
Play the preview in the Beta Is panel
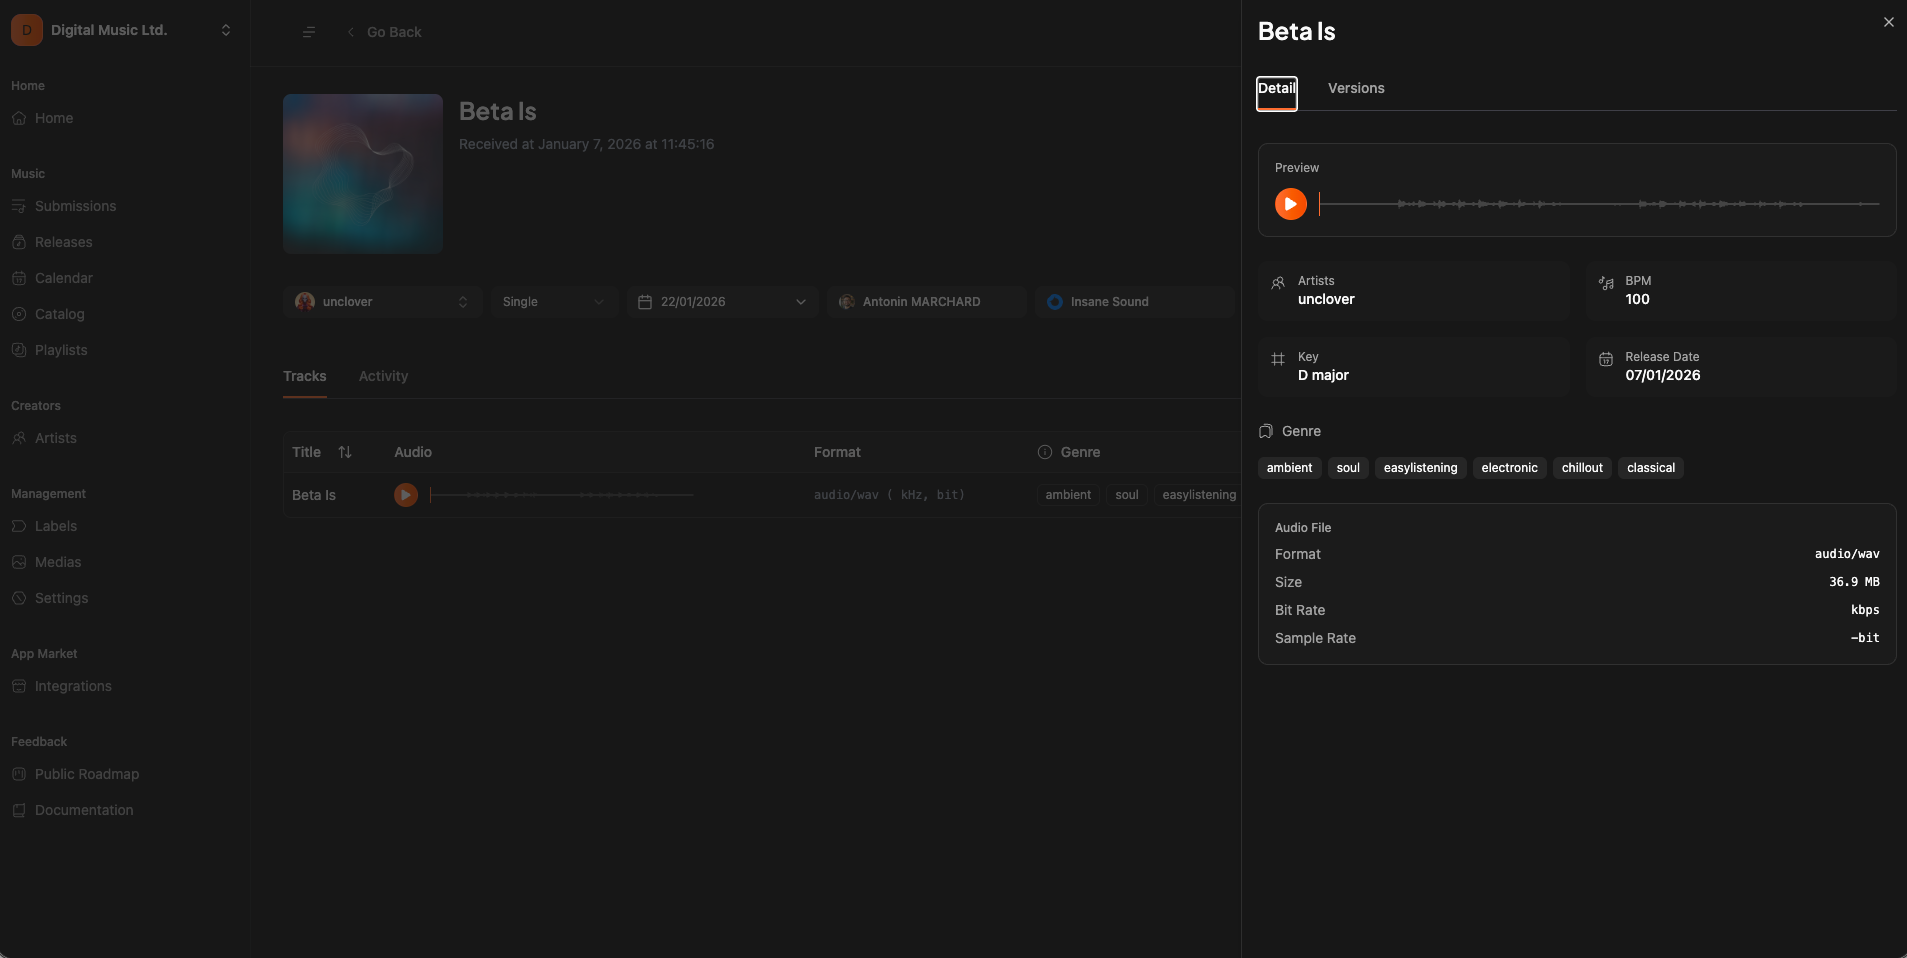coord(1290,204)
